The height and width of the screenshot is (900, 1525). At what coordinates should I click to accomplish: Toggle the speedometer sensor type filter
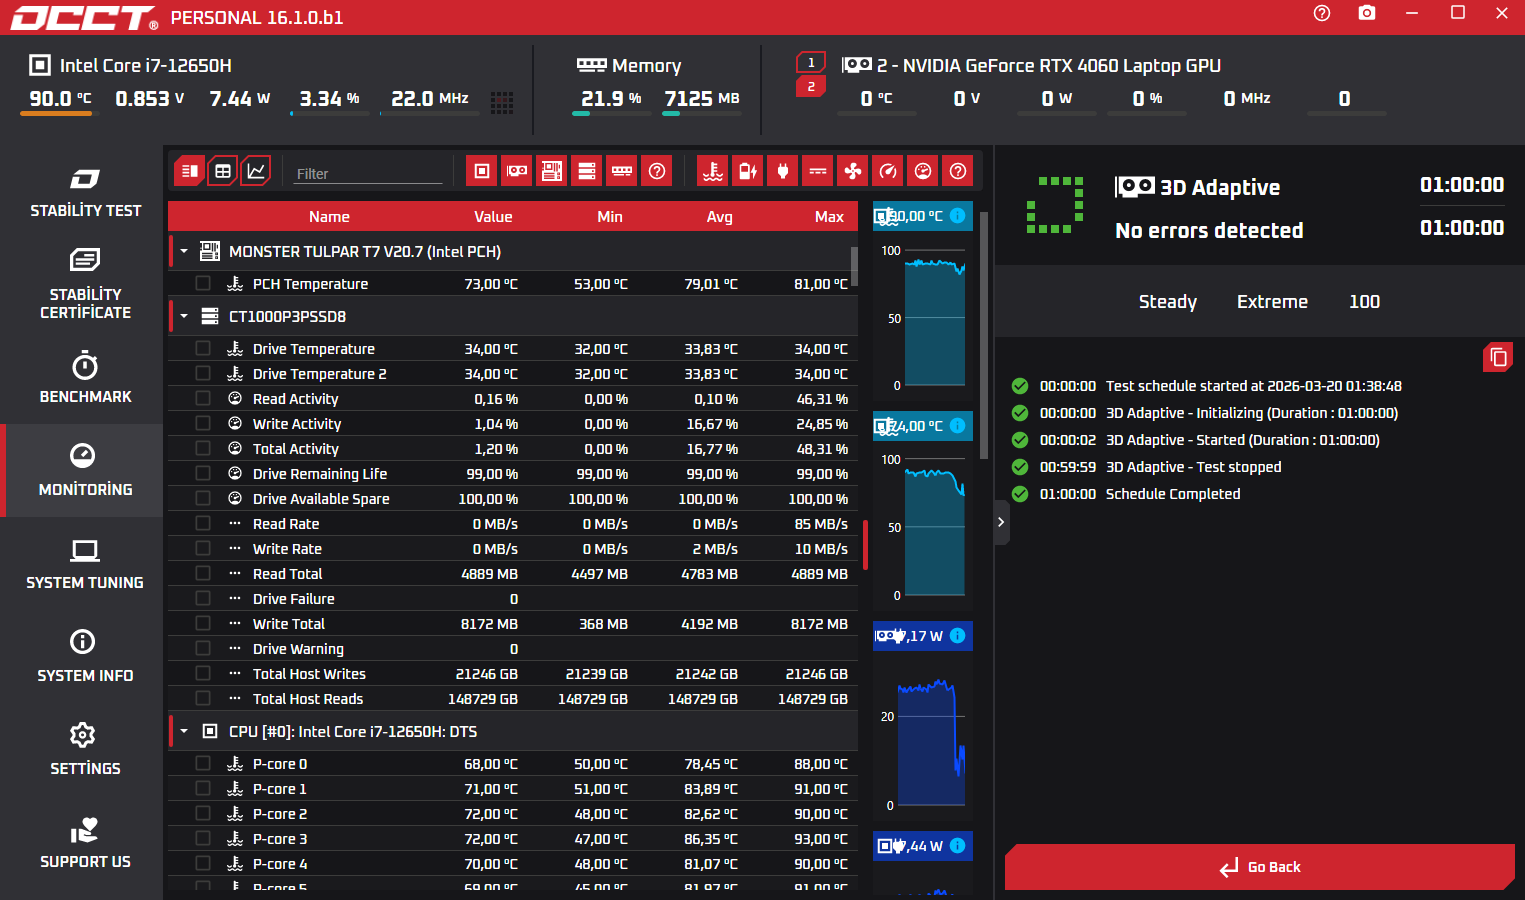pos(888,171)
